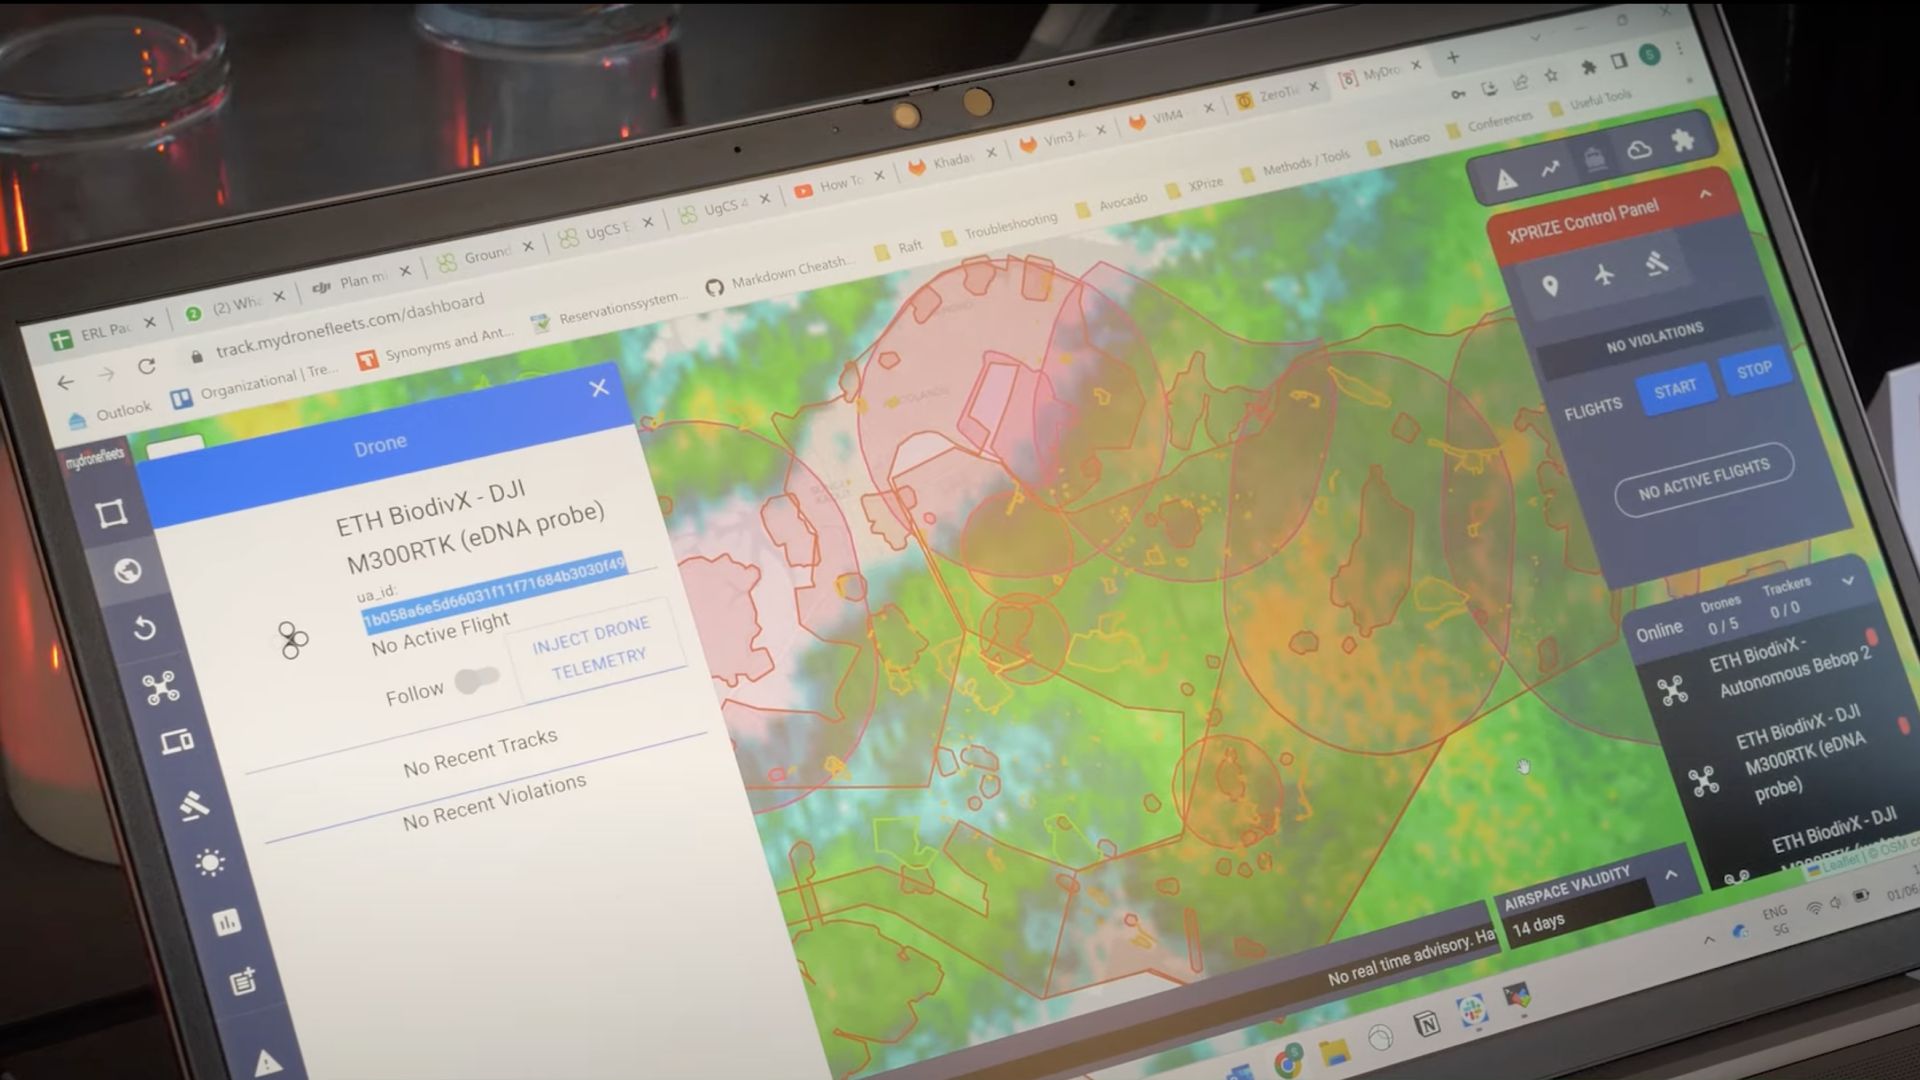The height and width of the screenshot is (1080, 1920).
Task: Click the replay history icon in sidebar
Action: pyautogui.click(x=144, y=628)
